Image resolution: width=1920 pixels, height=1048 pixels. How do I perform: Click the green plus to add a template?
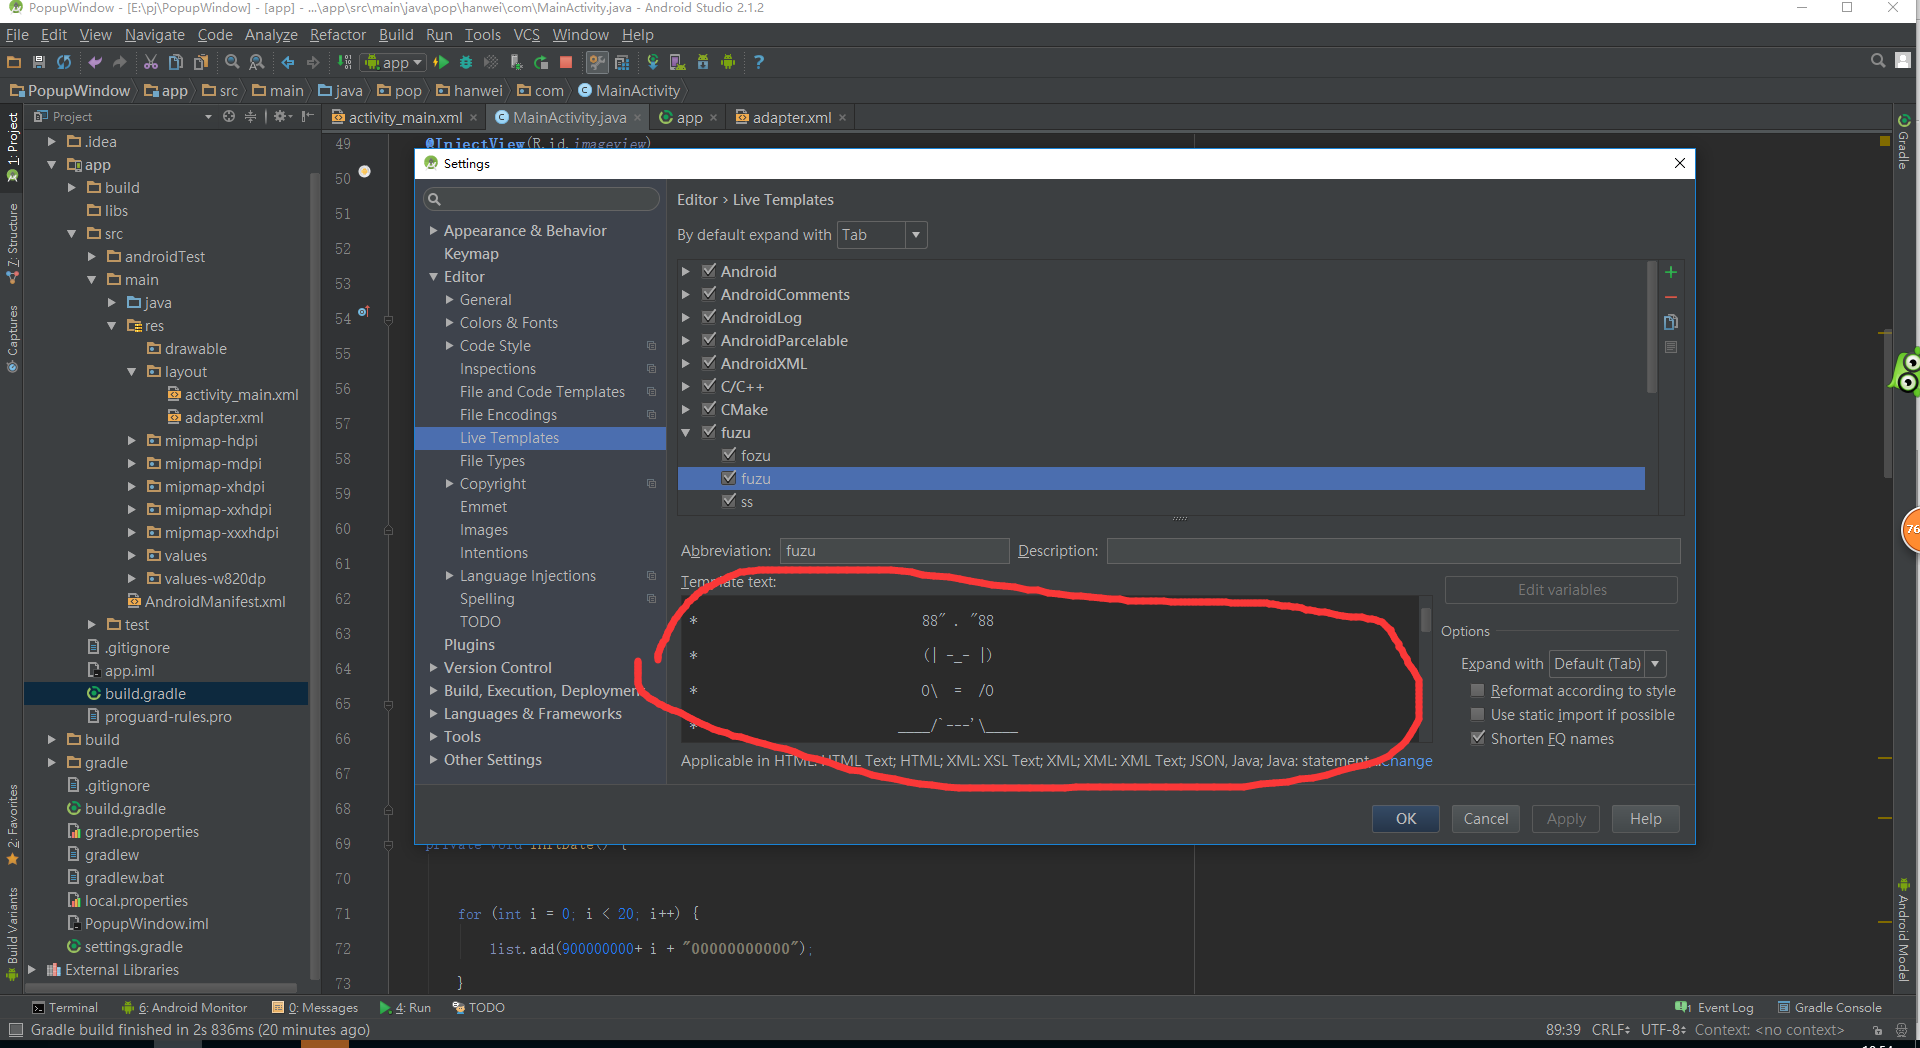1670,272
